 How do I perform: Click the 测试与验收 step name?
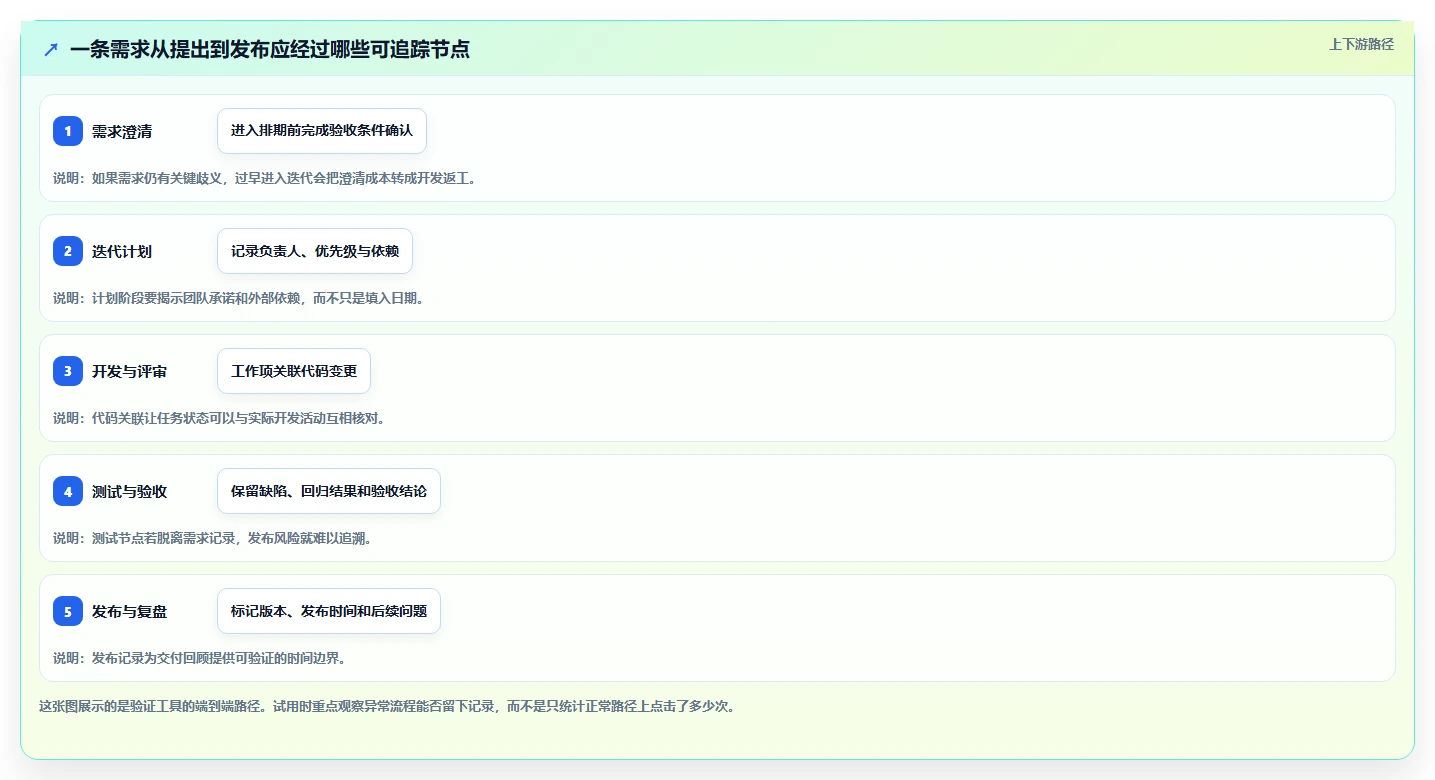pyautogui.click(x=129, y=491)
